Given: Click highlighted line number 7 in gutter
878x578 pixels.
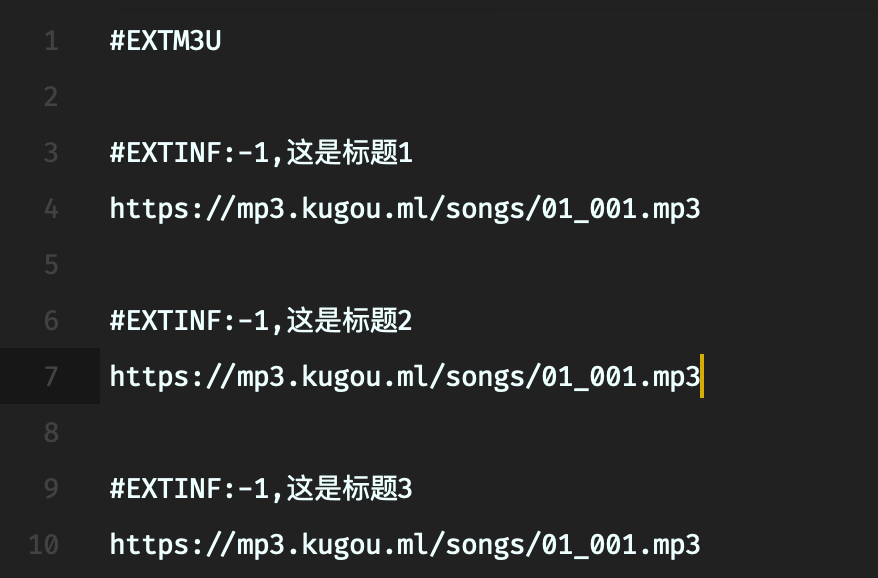Looking at the screenshot, I should pos(51,377).
